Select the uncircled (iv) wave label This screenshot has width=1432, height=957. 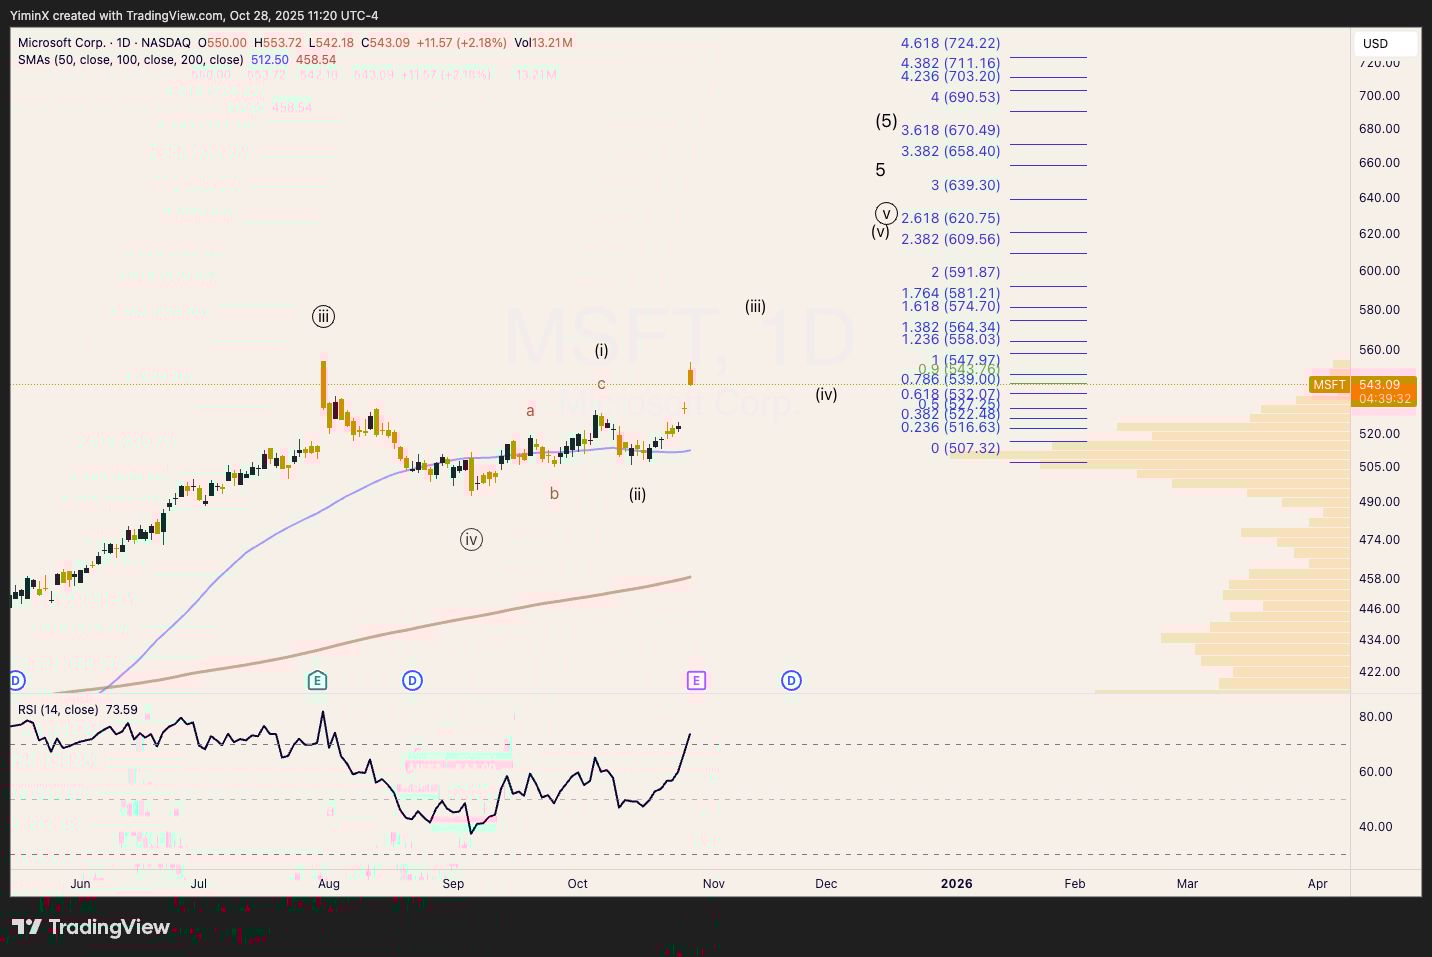pyautogui.click(x=826, y=395)
